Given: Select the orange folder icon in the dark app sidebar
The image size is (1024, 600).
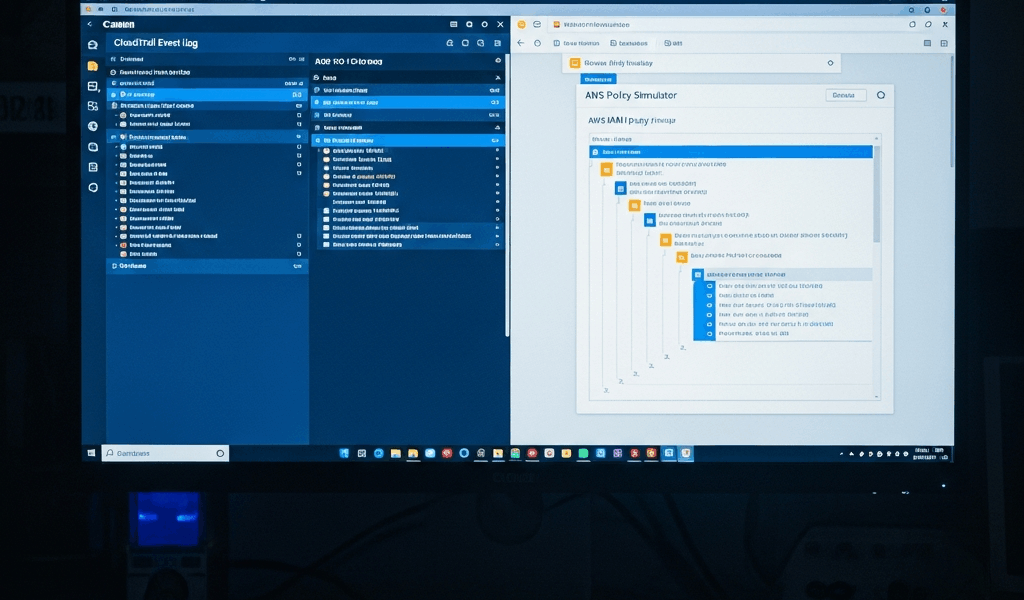Looking at the screenshot, I should point(93,66).
